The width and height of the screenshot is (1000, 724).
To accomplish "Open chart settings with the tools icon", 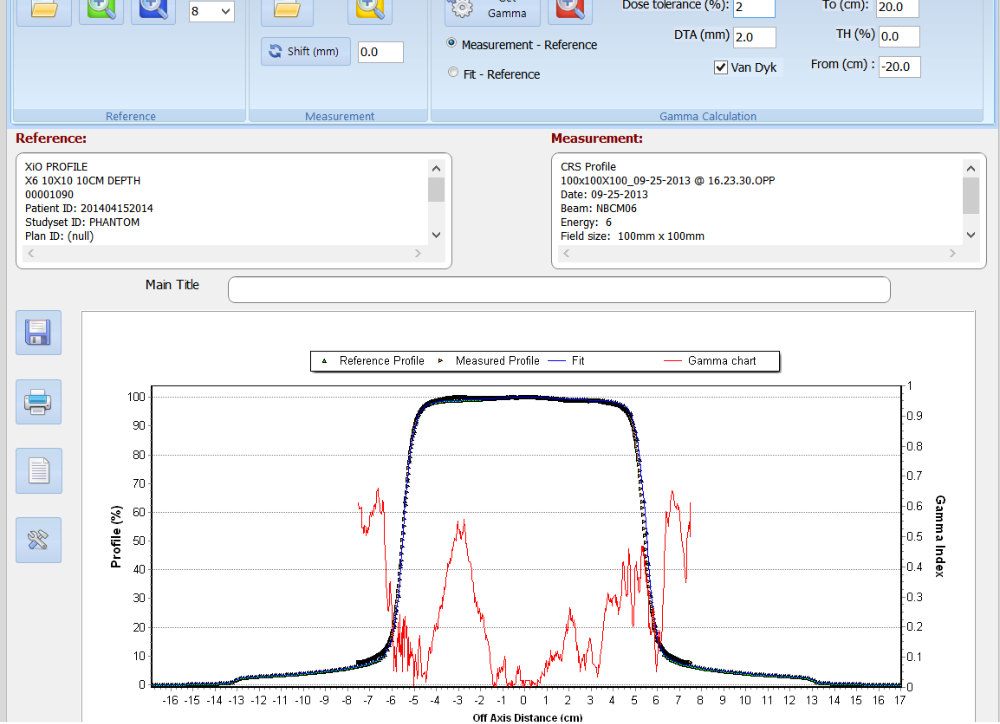I will tap(39, 540).
